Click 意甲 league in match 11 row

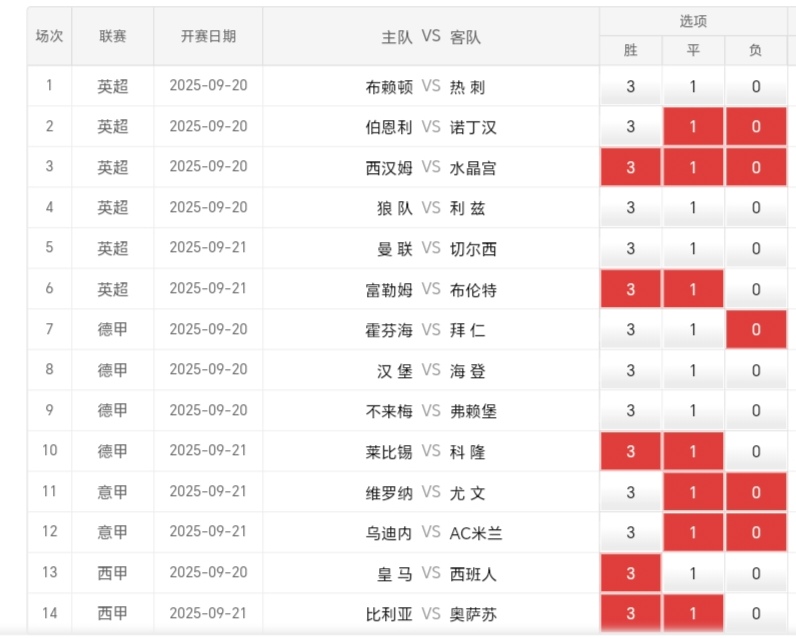[113, 491]
